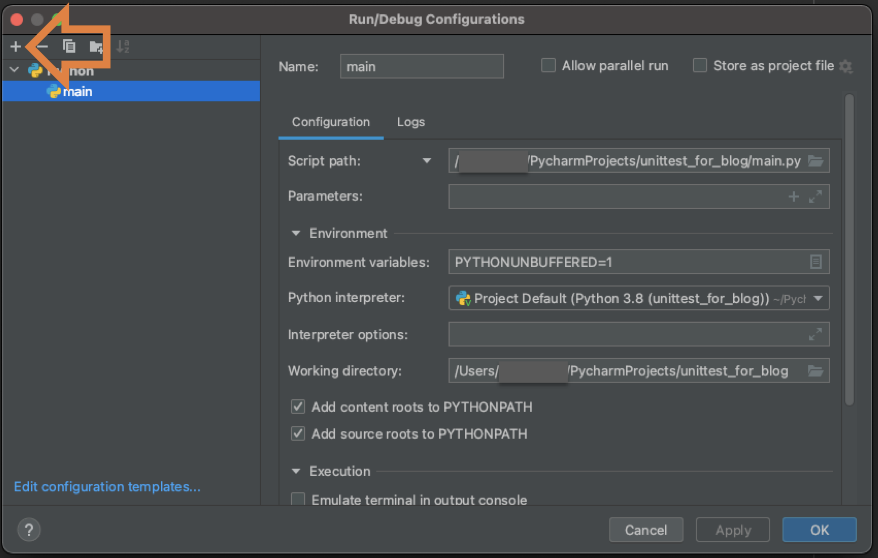Uncheck Add source roots to PYTHONPATH

coord(298,434)
